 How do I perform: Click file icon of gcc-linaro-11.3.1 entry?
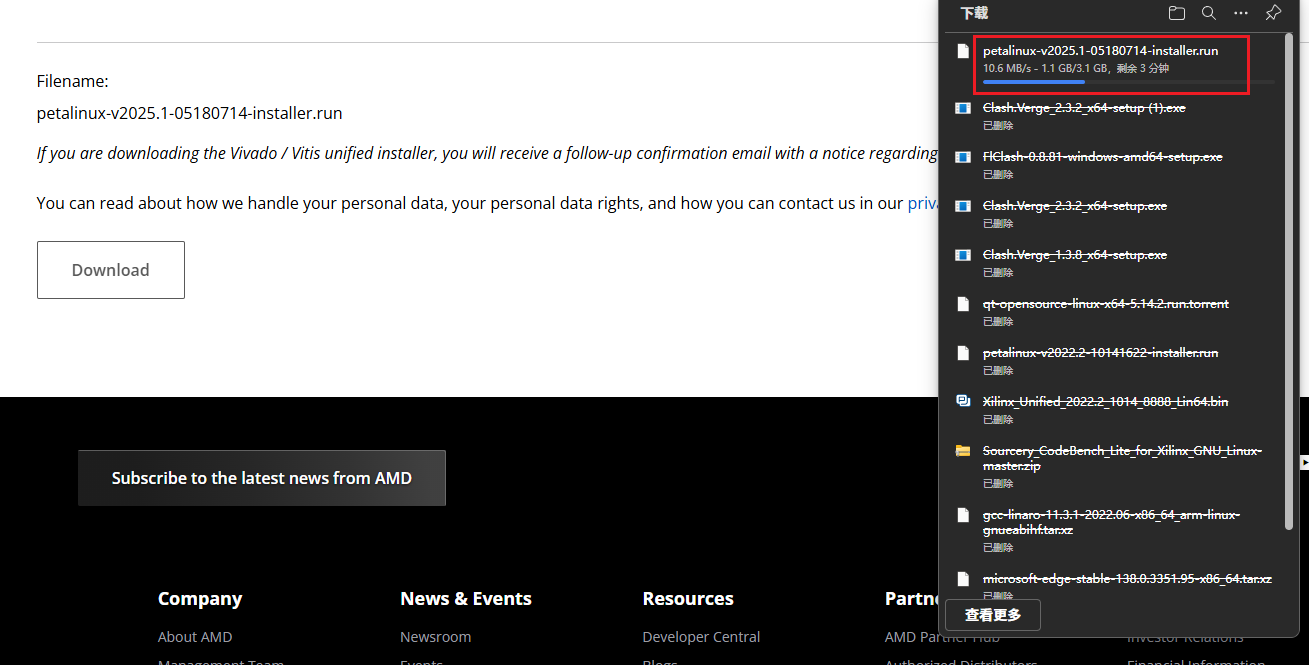pyautogui.click(x=963, y=515)
